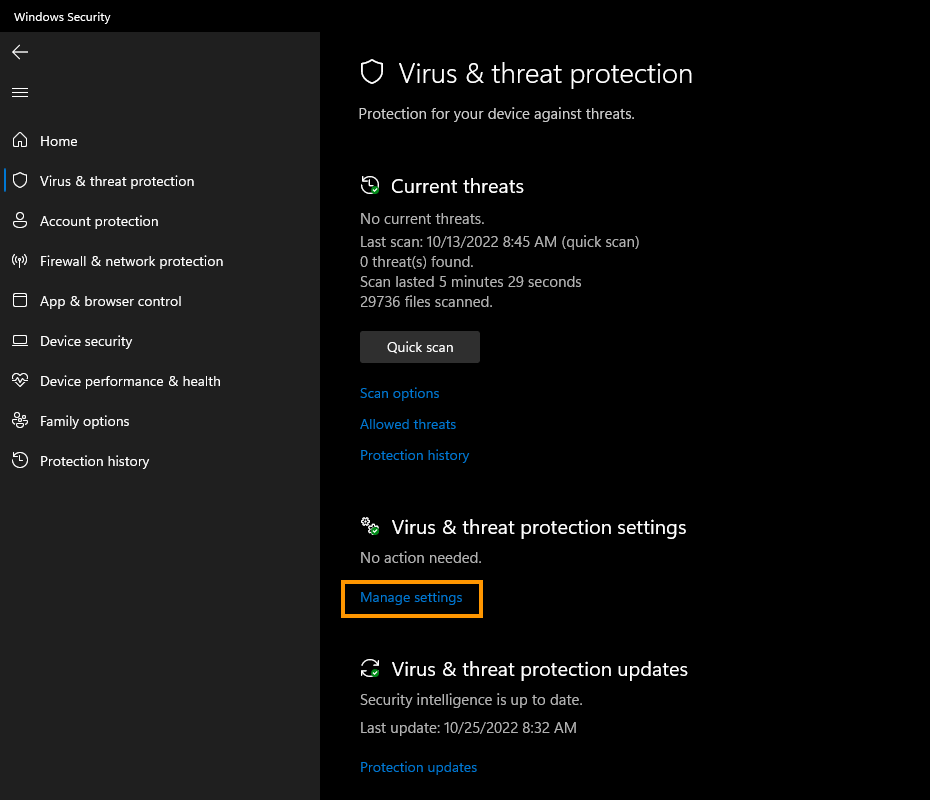This screenshot has height=800, width=930.
Task: Click the Current threats heading
Action: [457, 186]
